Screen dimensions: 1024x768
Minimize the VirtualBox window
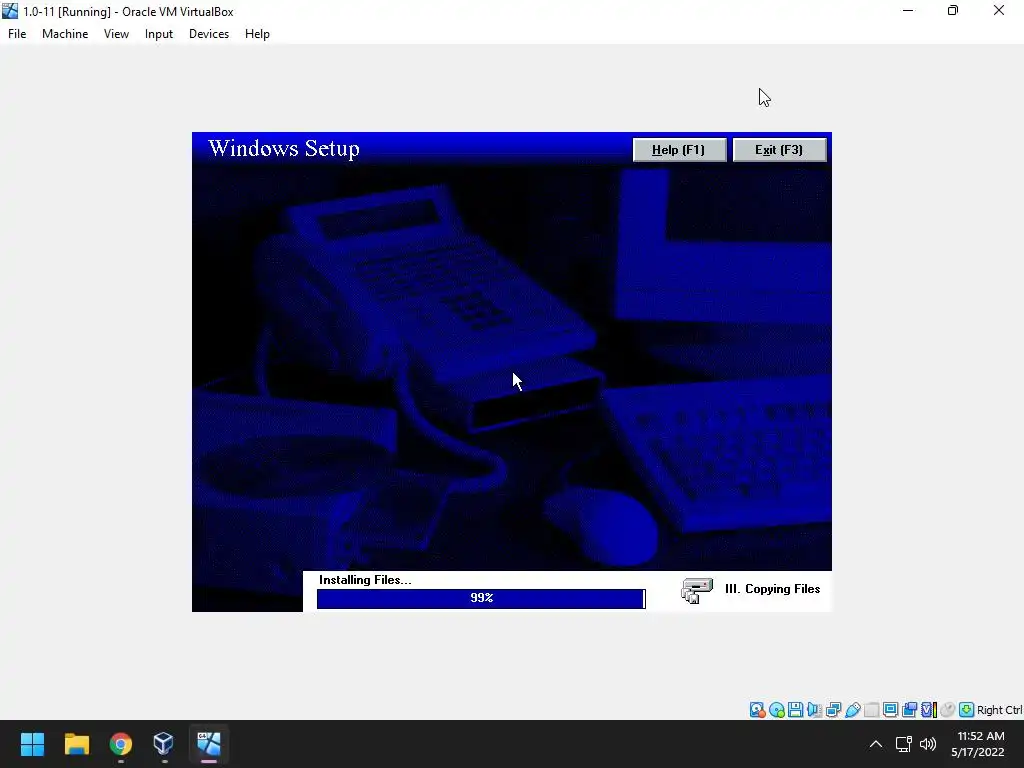(908, 10)
